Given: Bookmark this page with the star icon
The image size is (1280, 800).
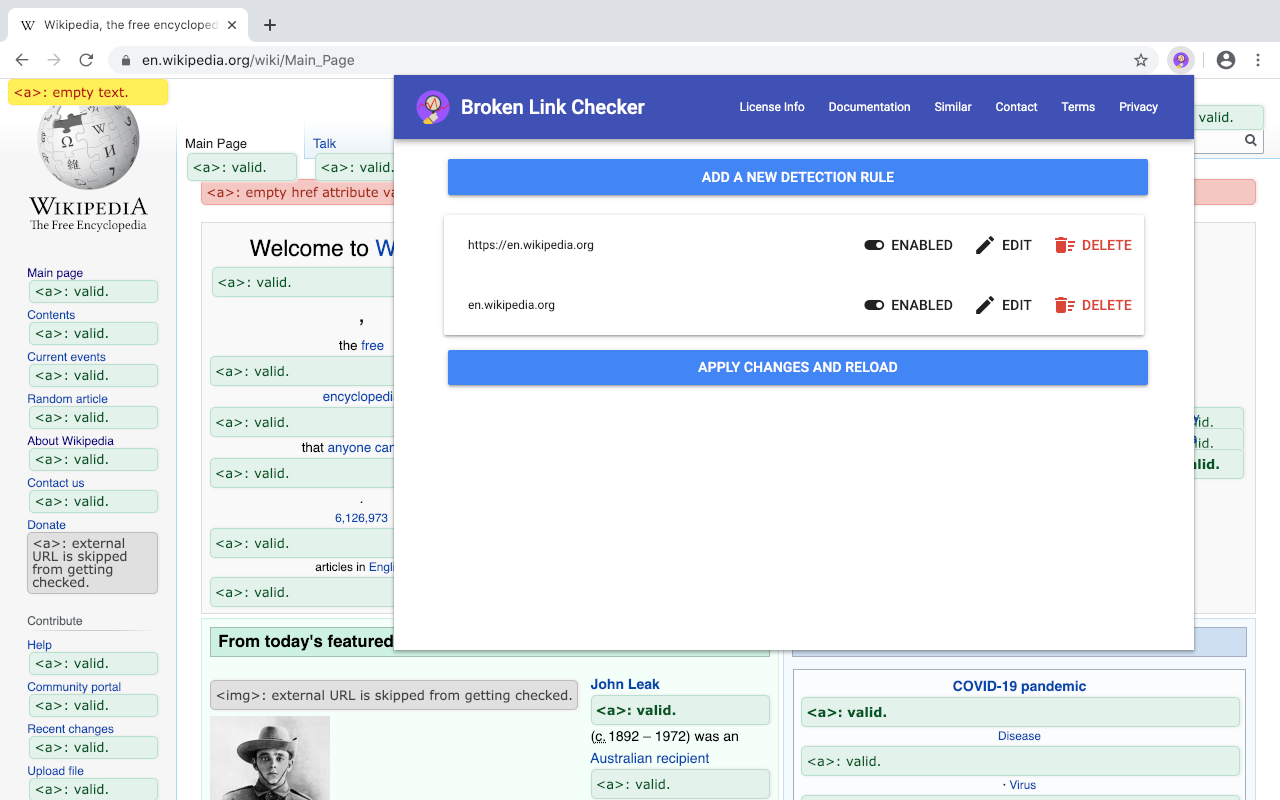Looking at the screenshot, I should (1141, 60).
